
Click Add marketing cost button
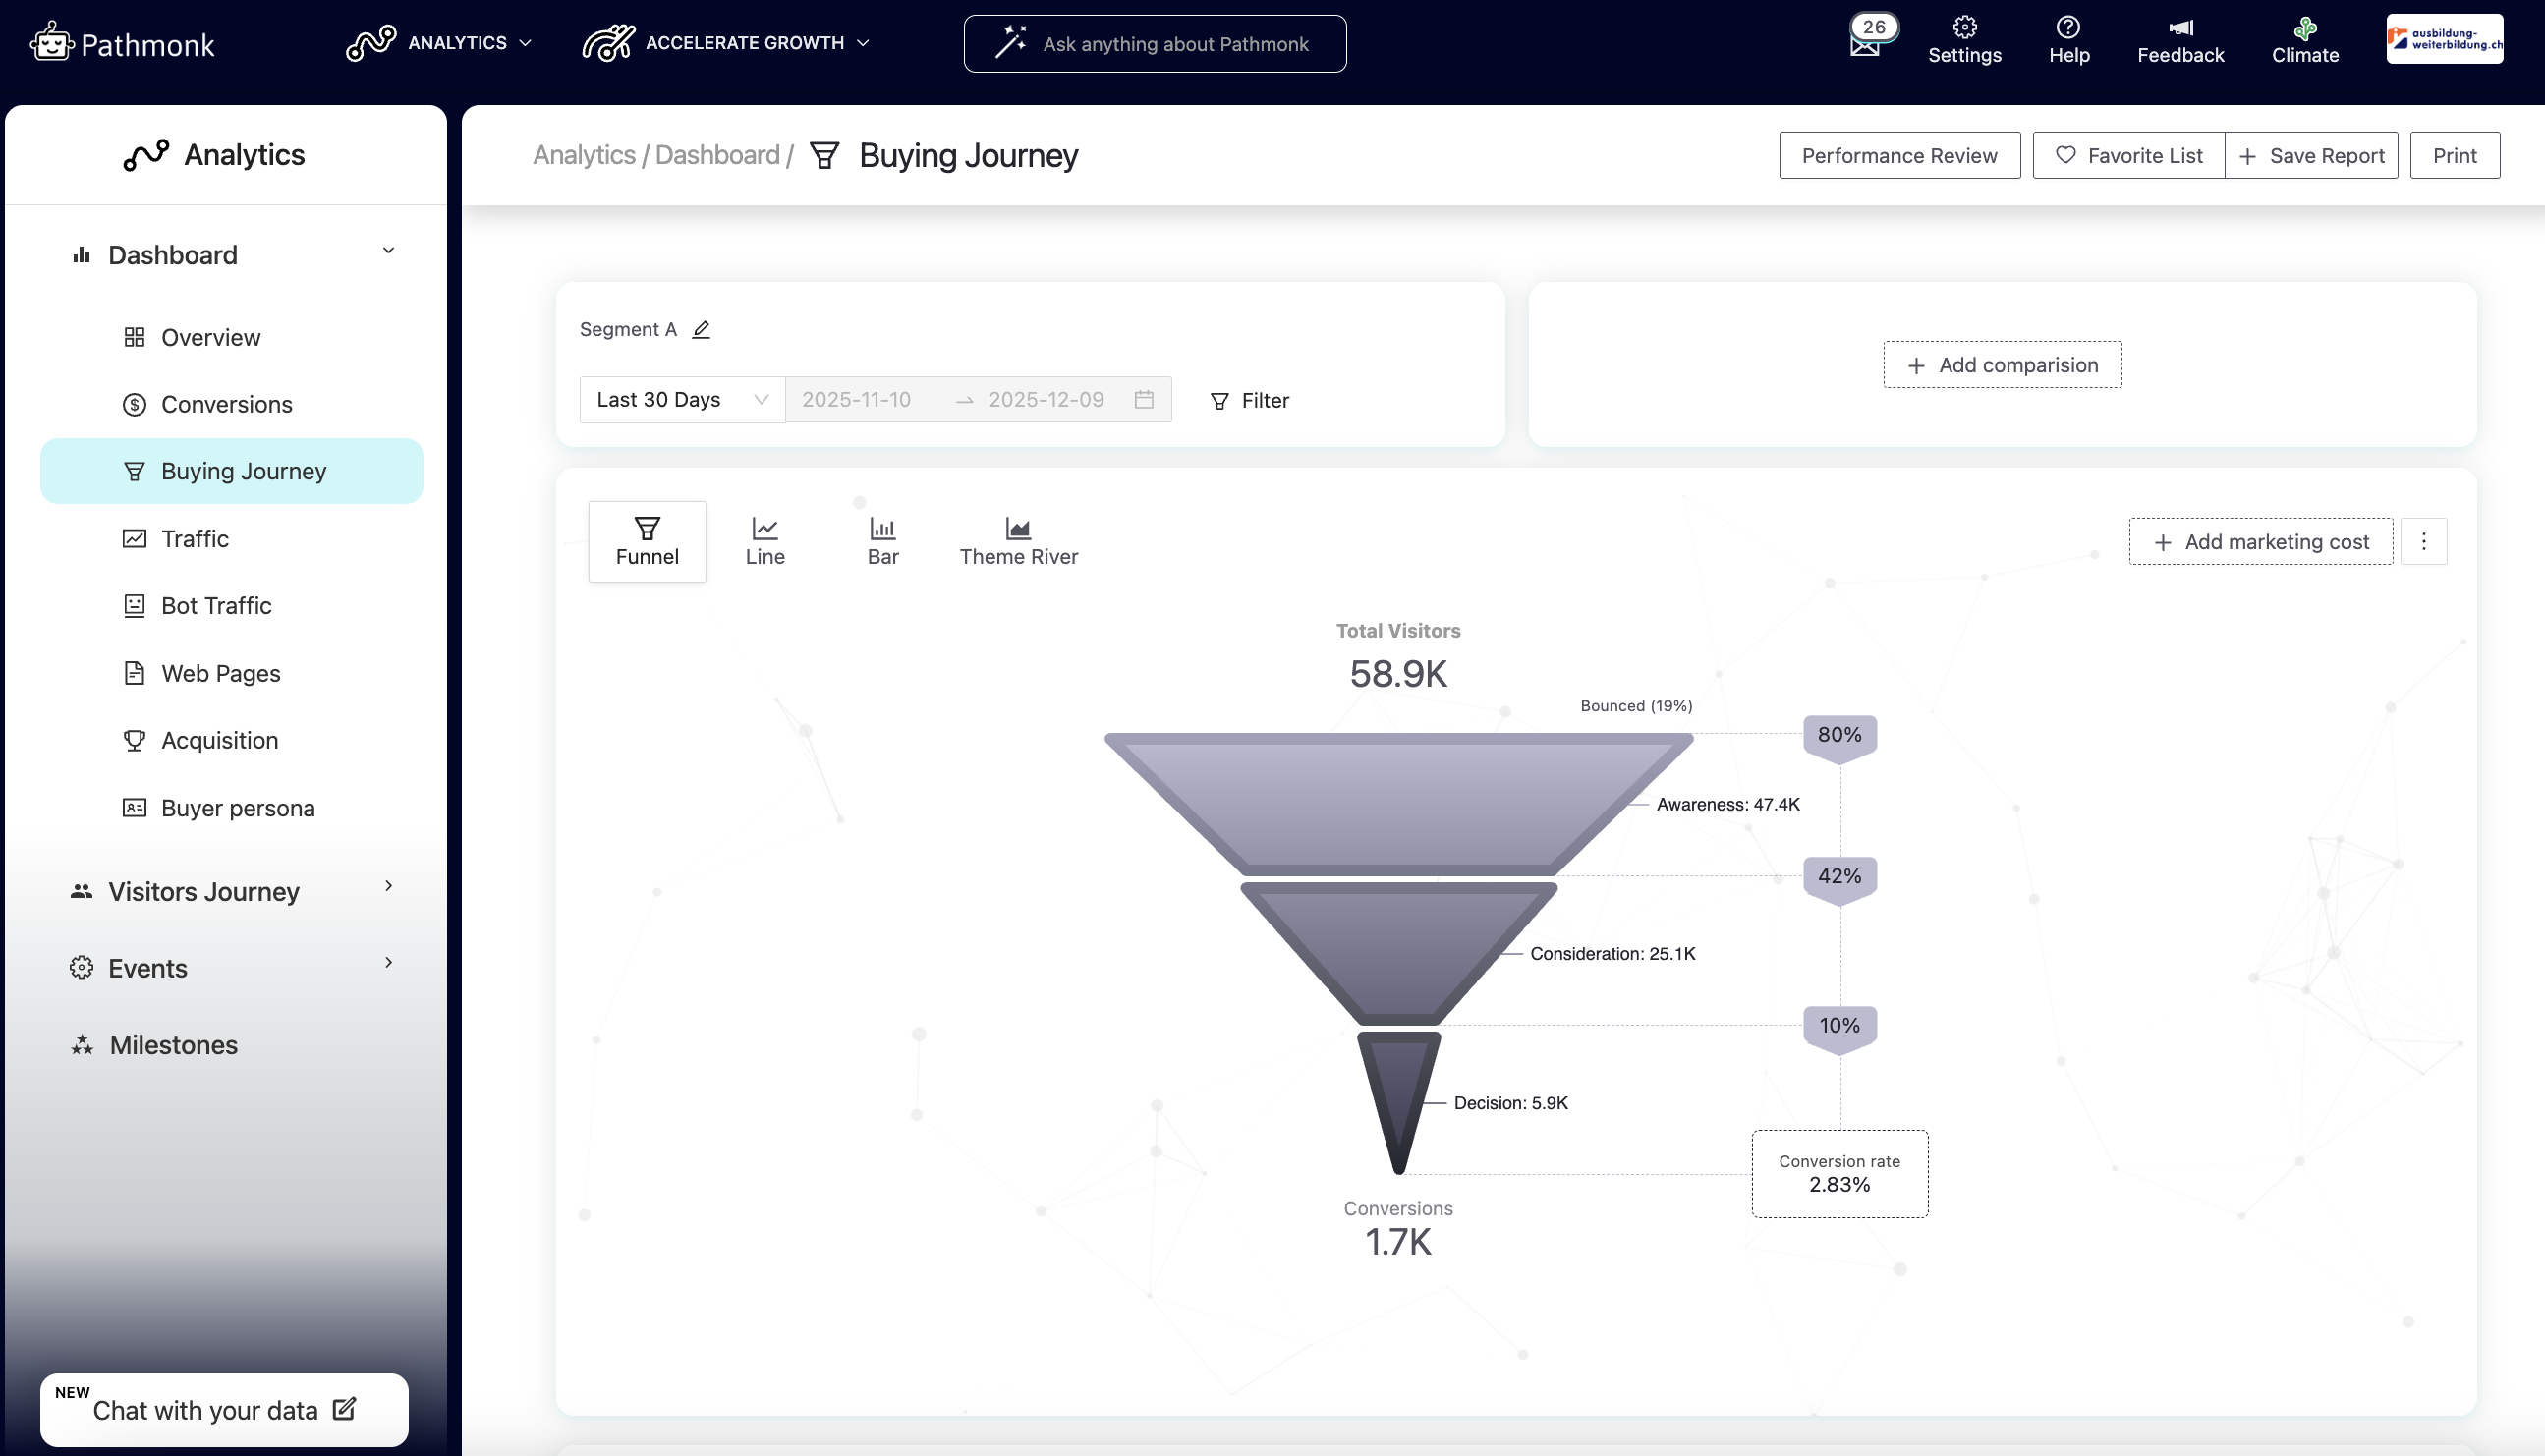point(2260,542)
